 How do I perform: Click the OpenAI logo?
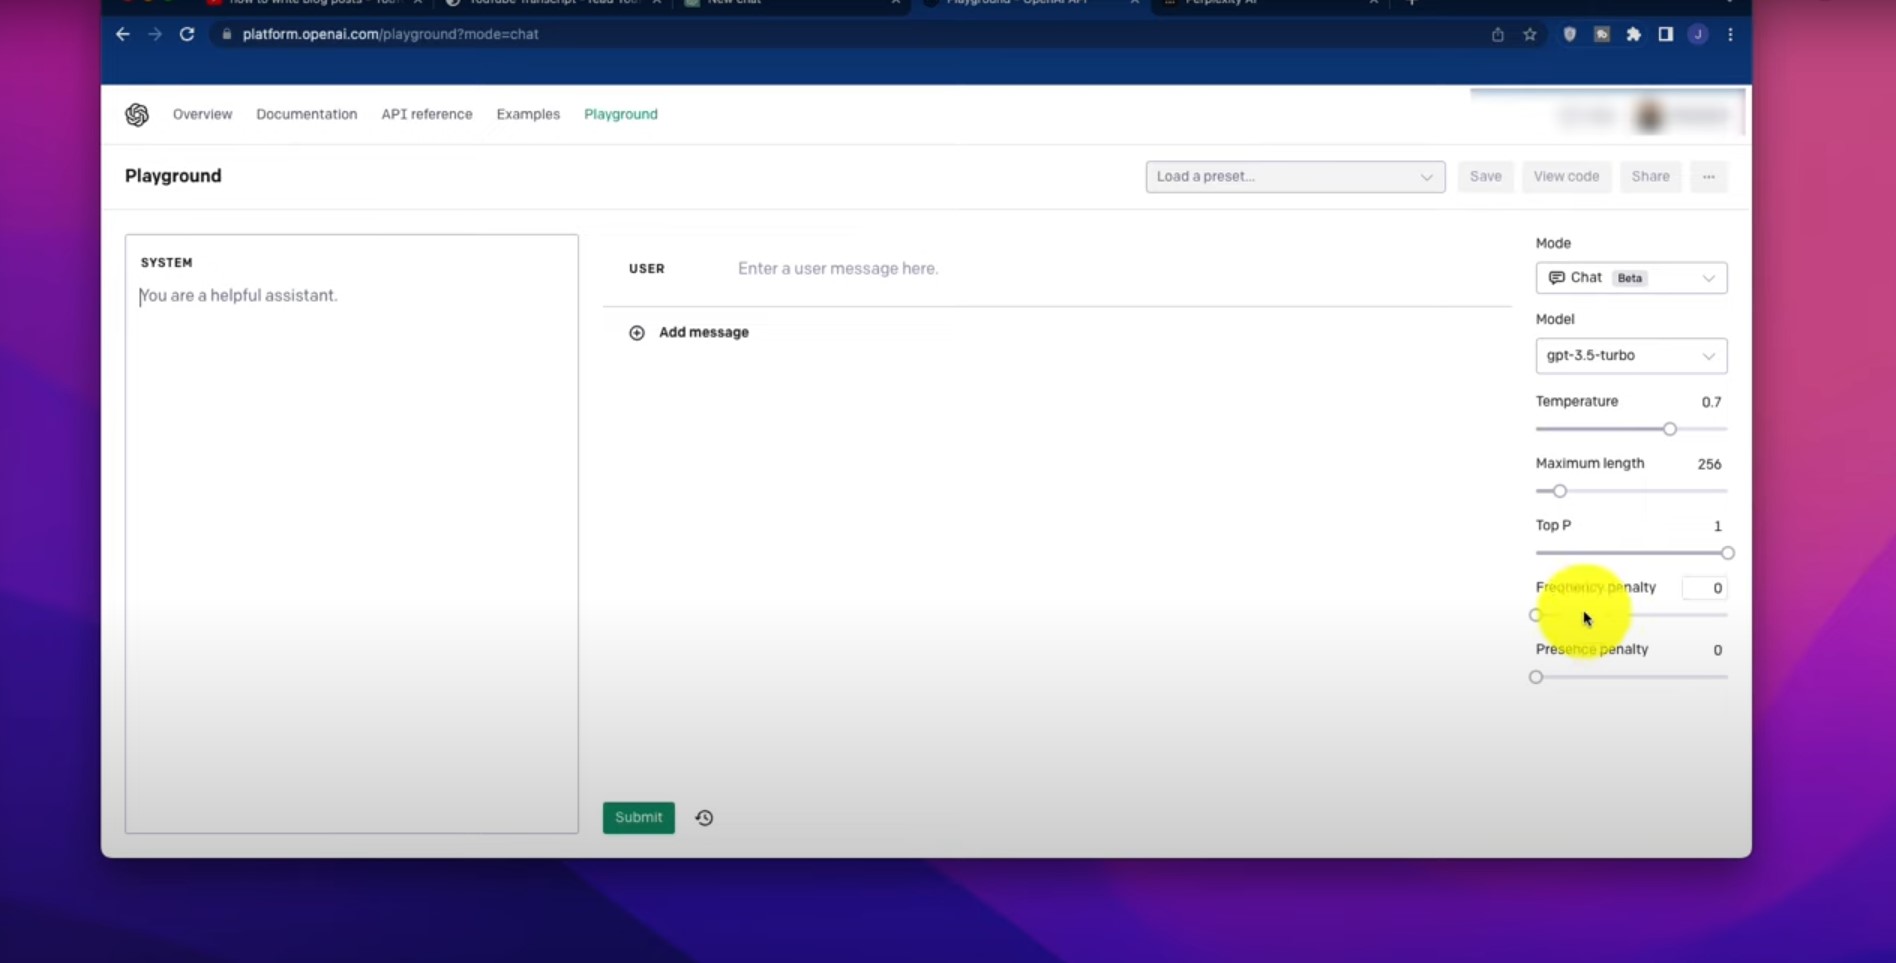coord(137,114)
